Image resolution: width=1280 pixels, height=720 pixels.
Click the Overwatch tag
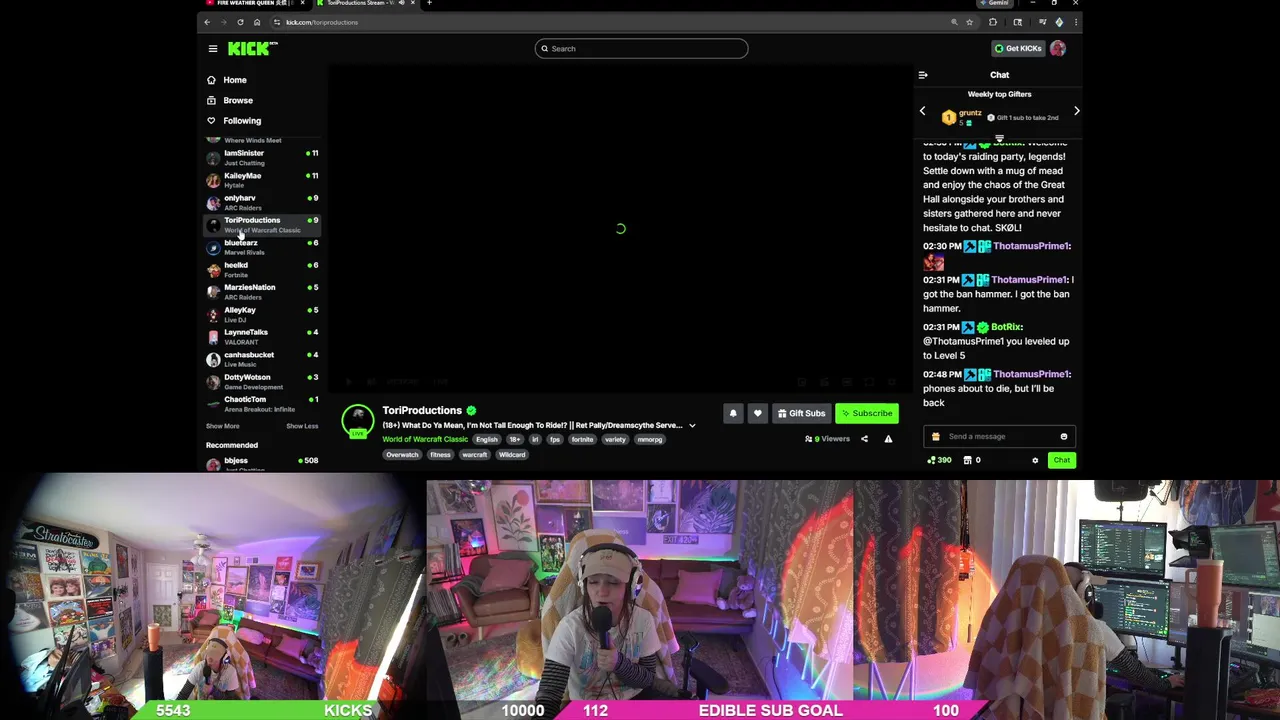402,455
